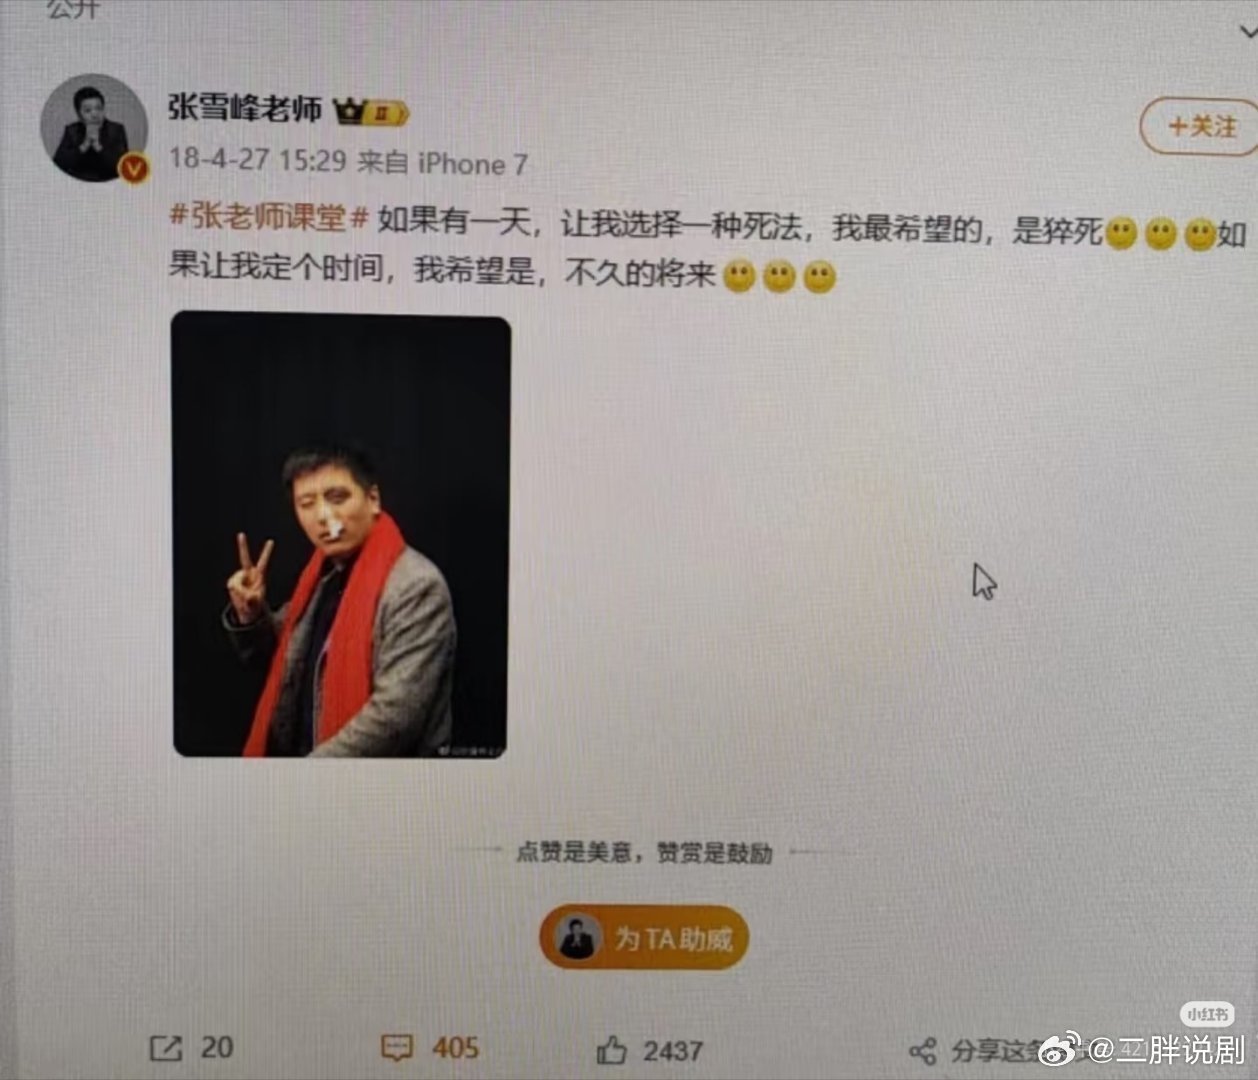Click the 来自 iPhone 7 source text

443,163
